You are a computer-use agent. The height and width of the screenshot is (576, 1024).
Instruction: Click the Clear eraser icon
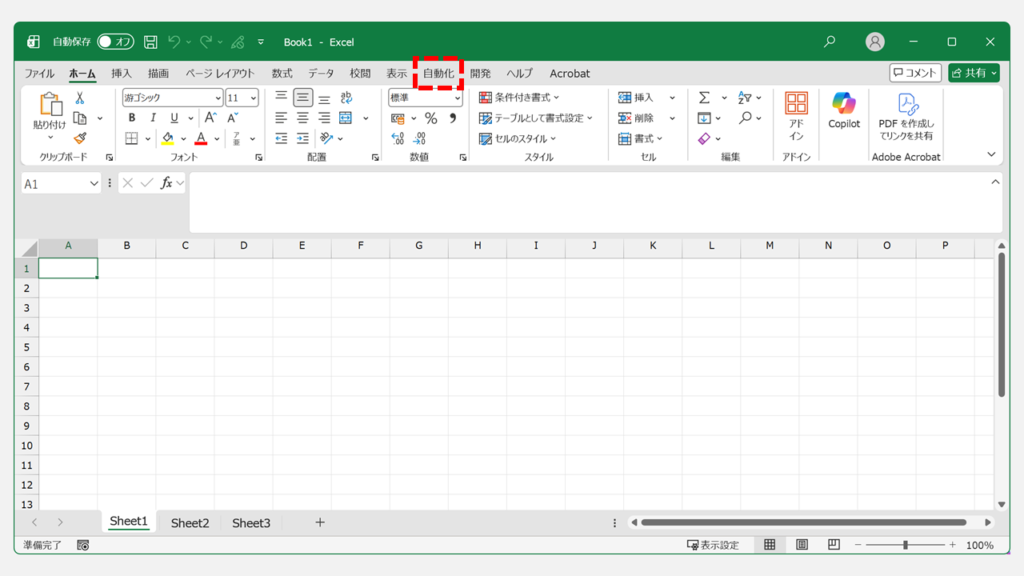[704, 138]
